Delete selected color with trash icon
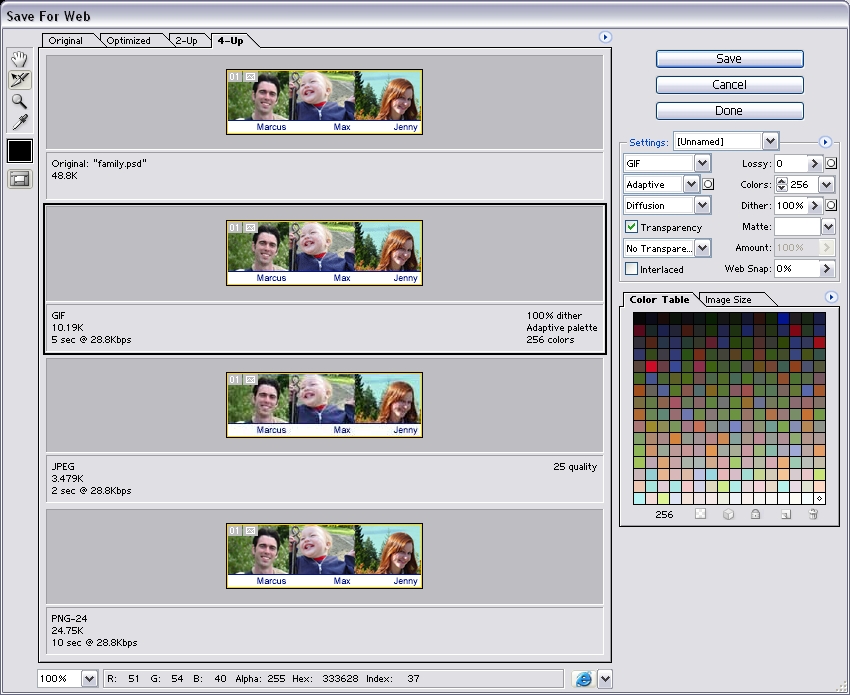 coord(813,514)
